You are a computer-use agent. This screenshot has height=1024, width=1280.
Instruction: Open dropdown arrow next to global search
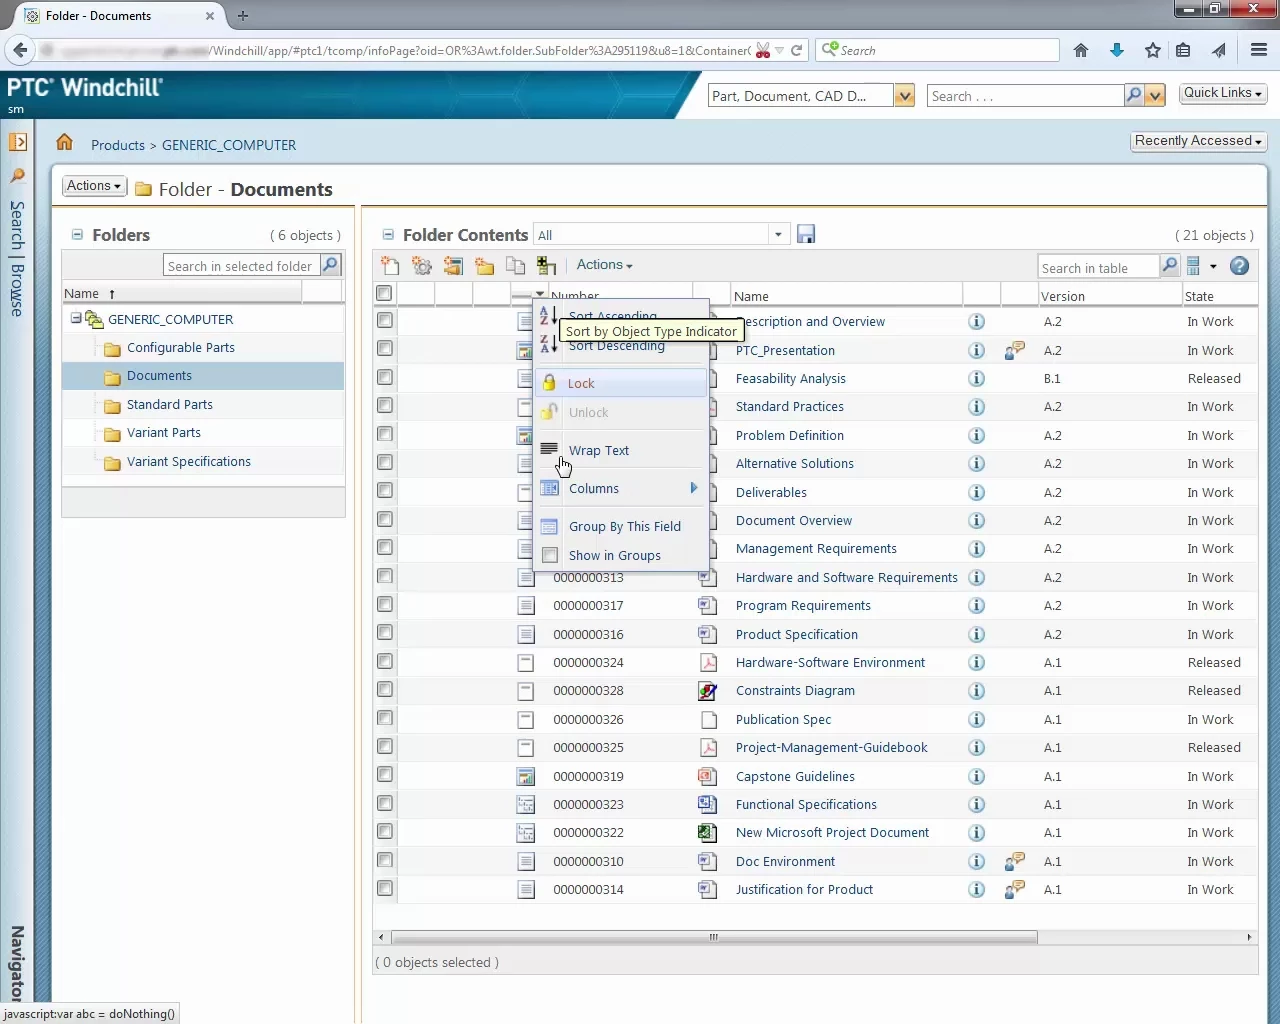click(1156, 96)
